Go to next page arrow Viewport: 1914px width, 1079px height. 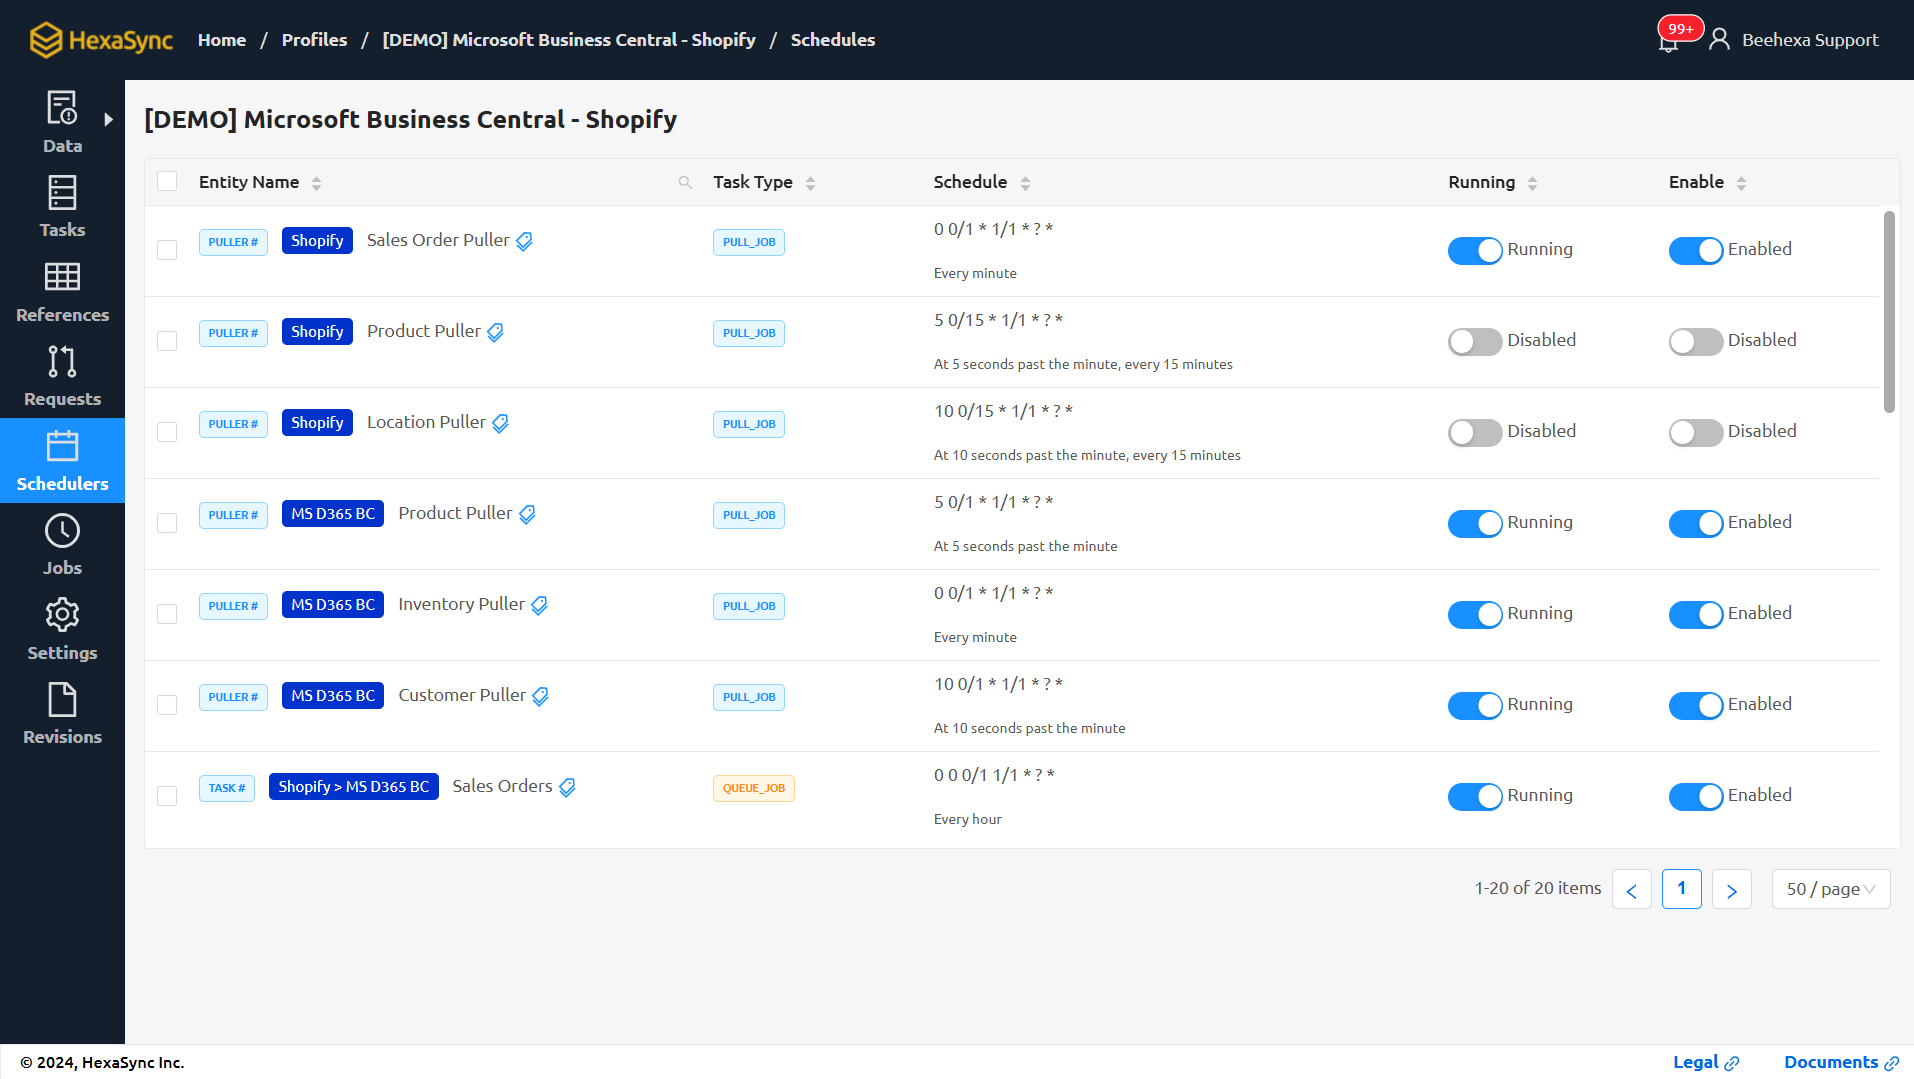pos(1731,889)
